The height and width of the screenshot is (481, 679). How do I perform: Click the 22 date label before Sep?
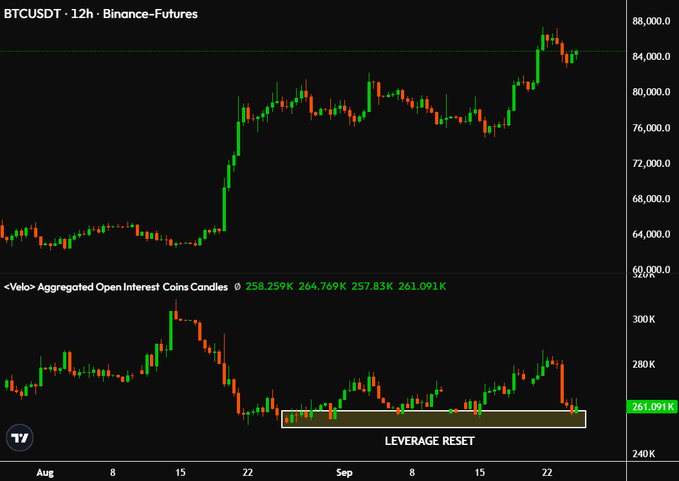(248, 472)
